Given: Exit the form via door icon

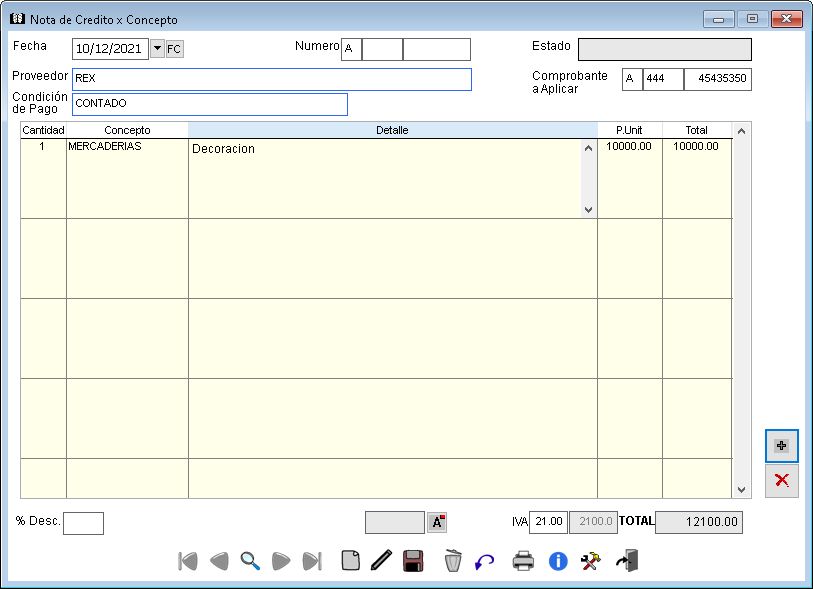Looking at the screenshot, I should point(627,561).
